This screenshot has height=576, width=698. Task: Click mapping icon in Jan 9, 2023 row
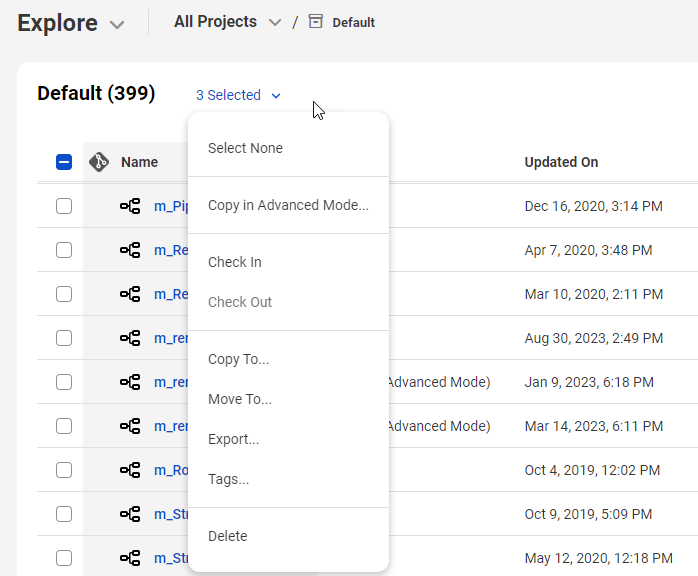click(x=130, y=382)
